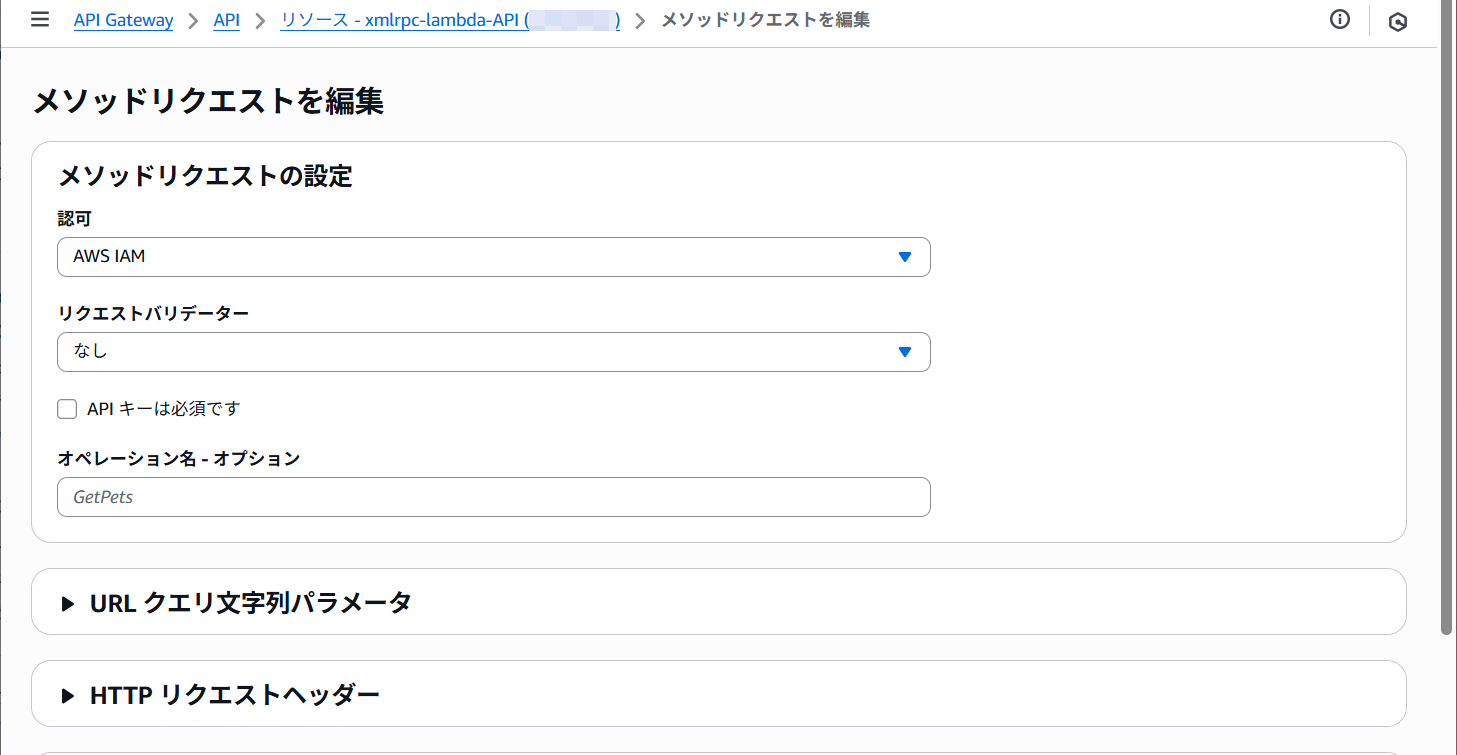Viewport: 1457px width, 755px height.
Task: Open the リクエストバリデーター dropdown showing なし
Action: [480, 352]
